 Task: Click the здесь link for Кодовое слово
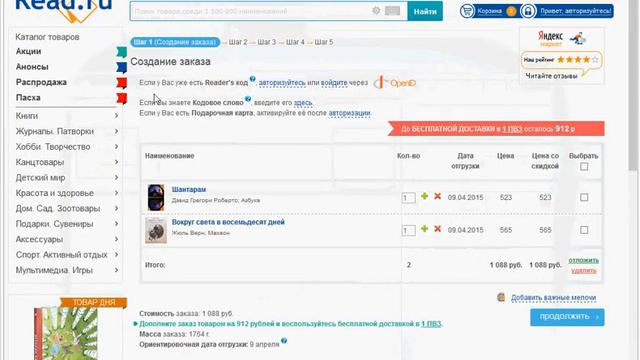[303, 102]
